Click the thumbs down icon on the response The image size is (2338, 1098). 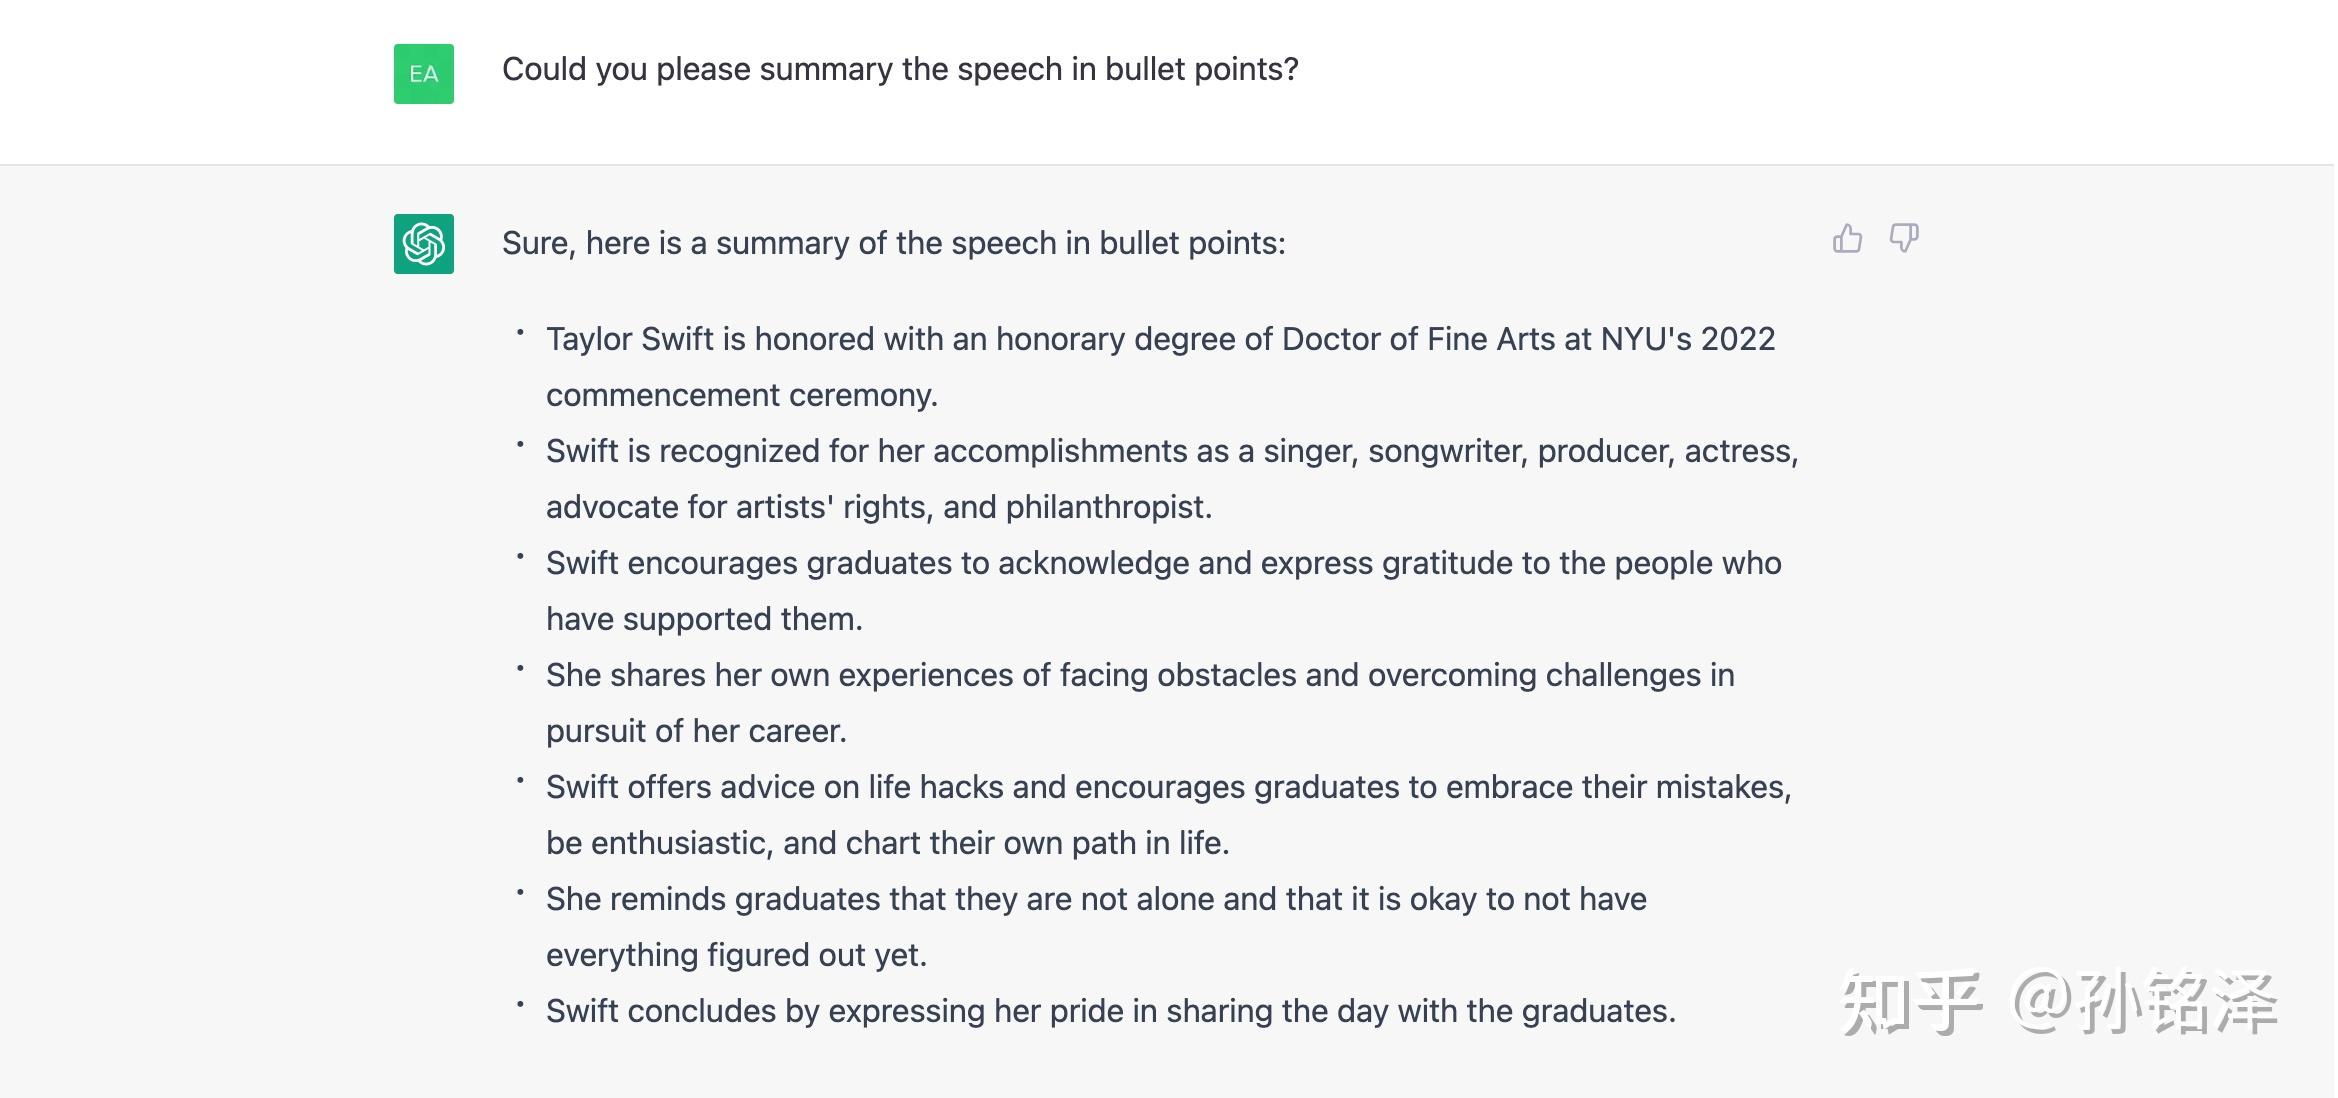pos(1904,238)
